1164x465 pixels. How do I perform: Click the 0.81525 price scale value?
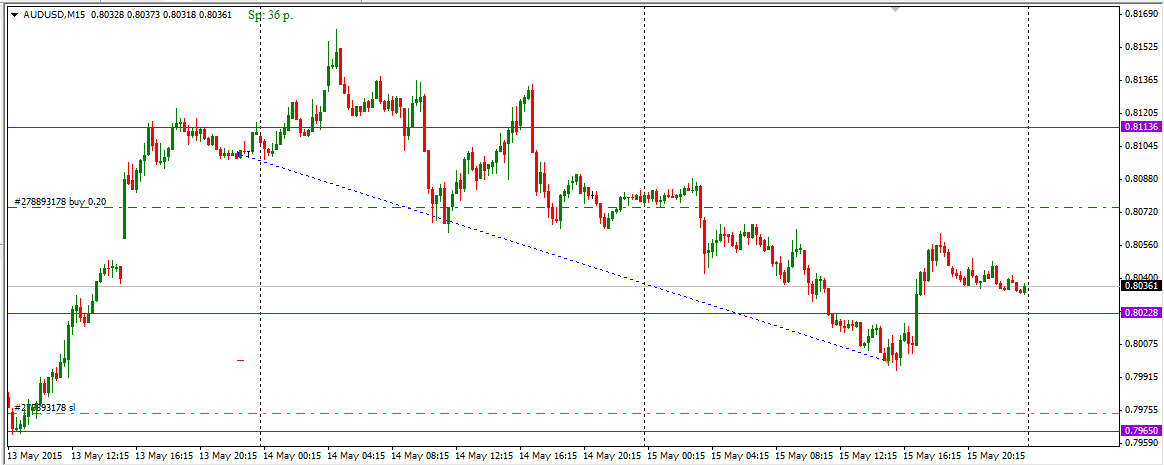pos(1142,47)
